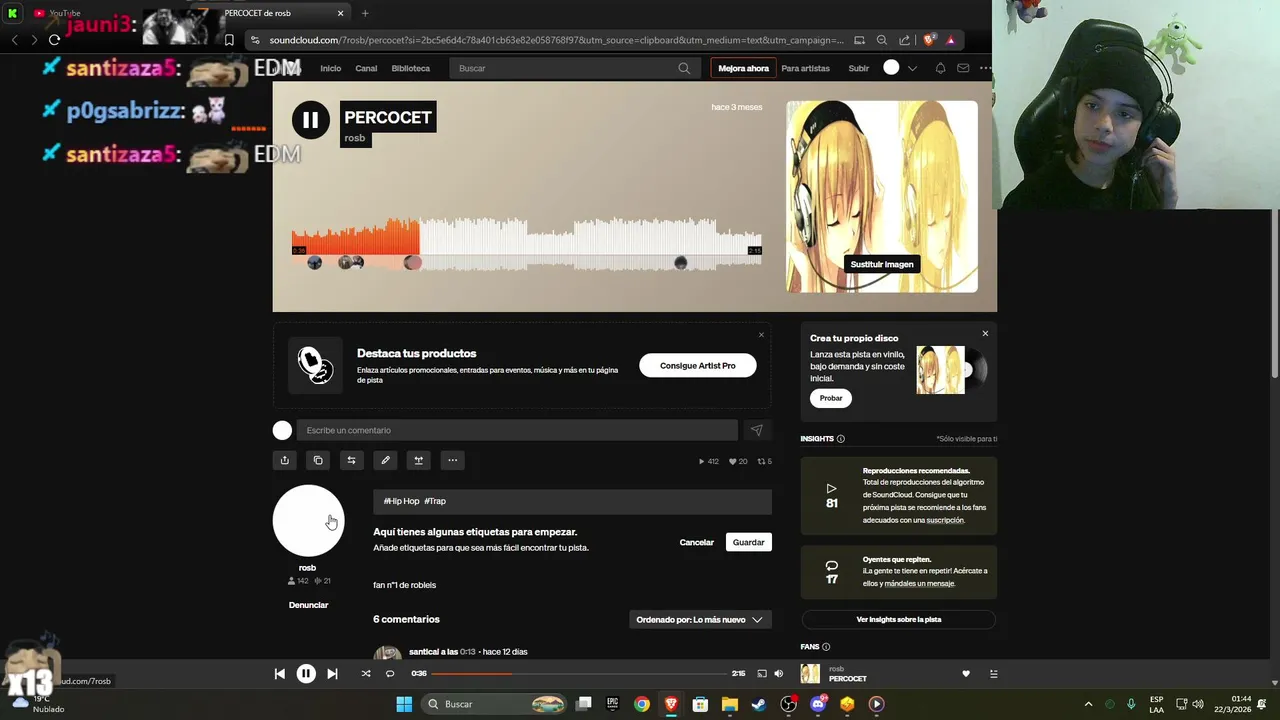This screenshot has height=720, width=1280.
Task: Like the playing track with heart icon
Action: click(x=966, y=674)
